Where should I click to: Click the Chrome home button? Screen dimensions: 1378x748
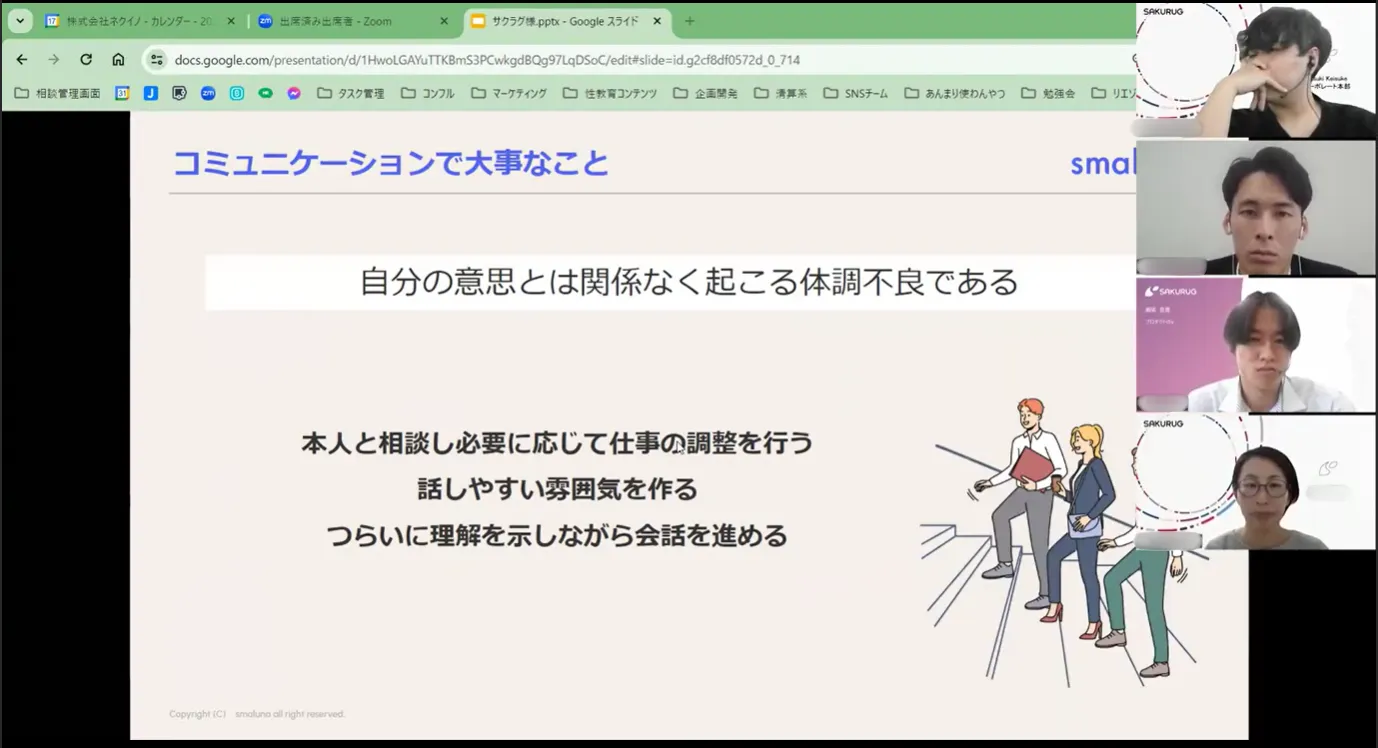coord(118,60)
